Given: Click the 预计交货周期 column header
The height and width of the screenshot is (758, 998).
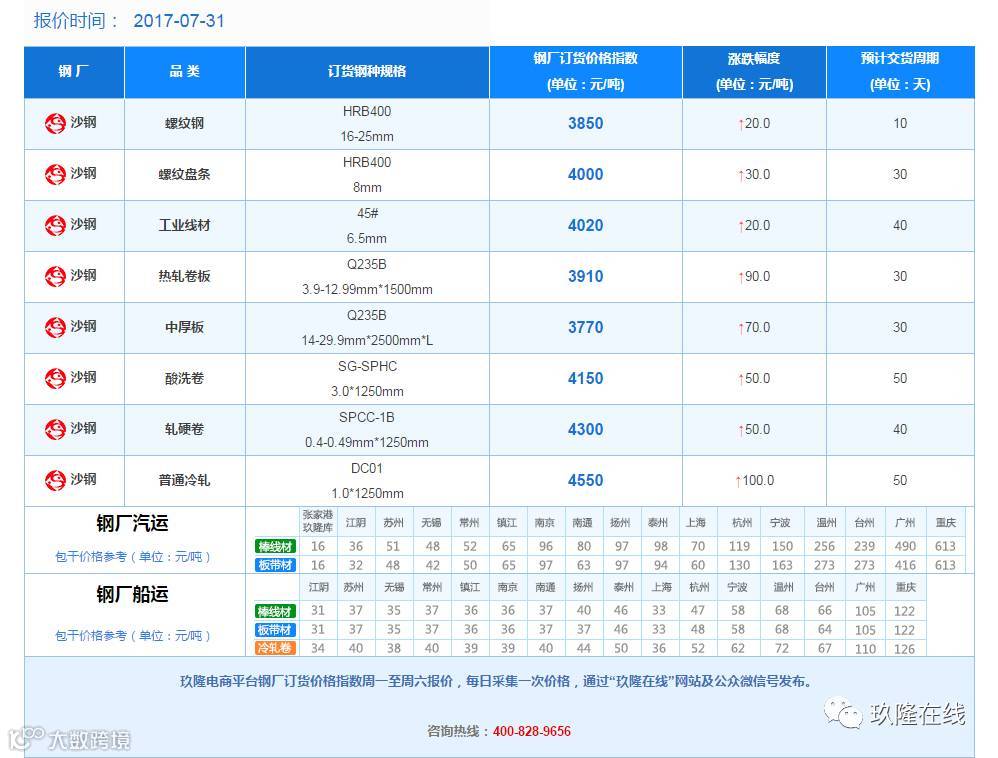Looking at the screenshot, I should pos(900,71).
